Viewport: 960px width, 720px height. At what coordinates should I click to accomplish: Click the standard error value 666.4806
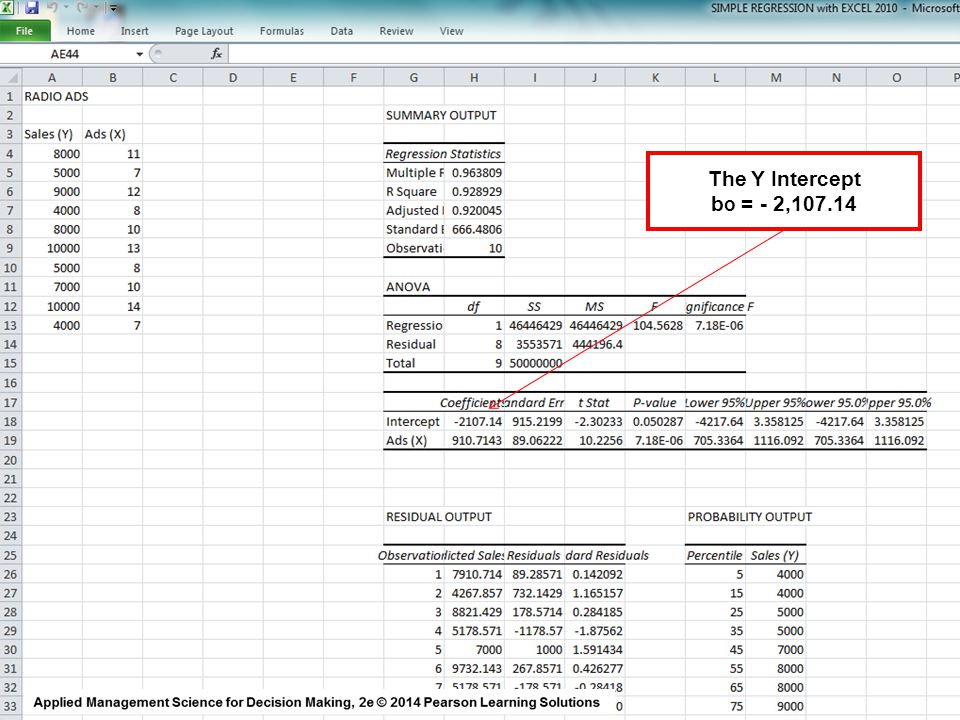coord(474,230)
